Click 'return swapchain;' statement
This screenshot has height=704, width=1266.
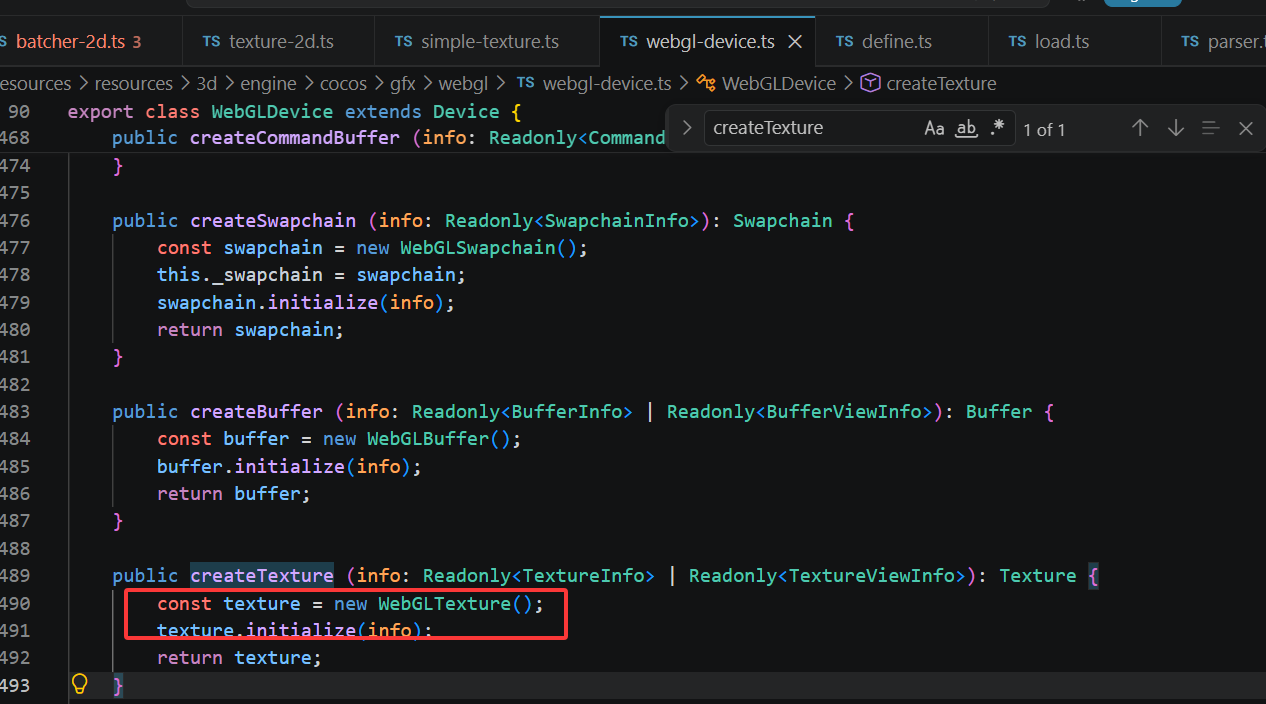(x=250, y=330)
